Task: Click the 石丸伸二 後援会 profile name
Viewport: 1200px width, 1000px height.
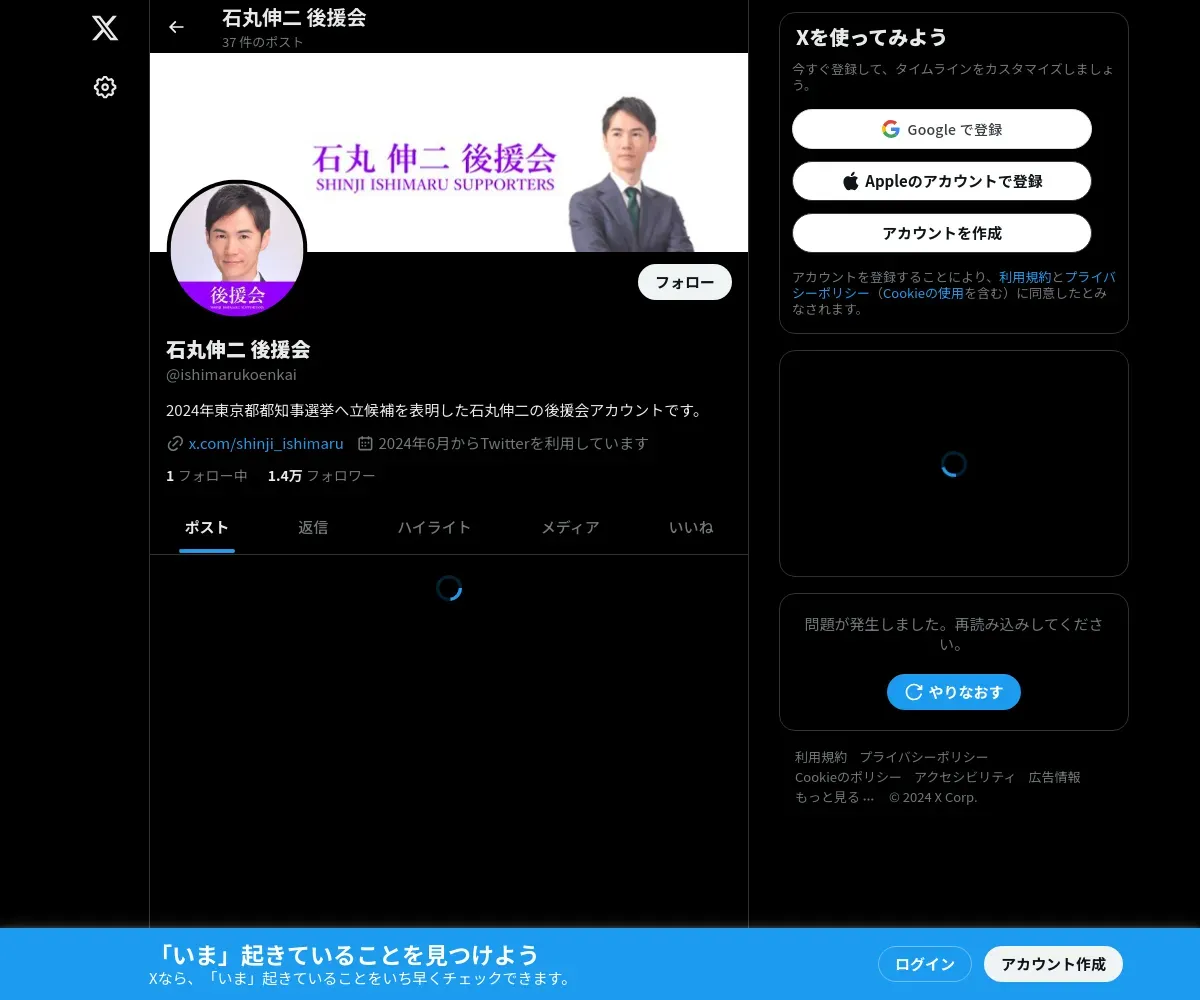Action: pos(238,350)
